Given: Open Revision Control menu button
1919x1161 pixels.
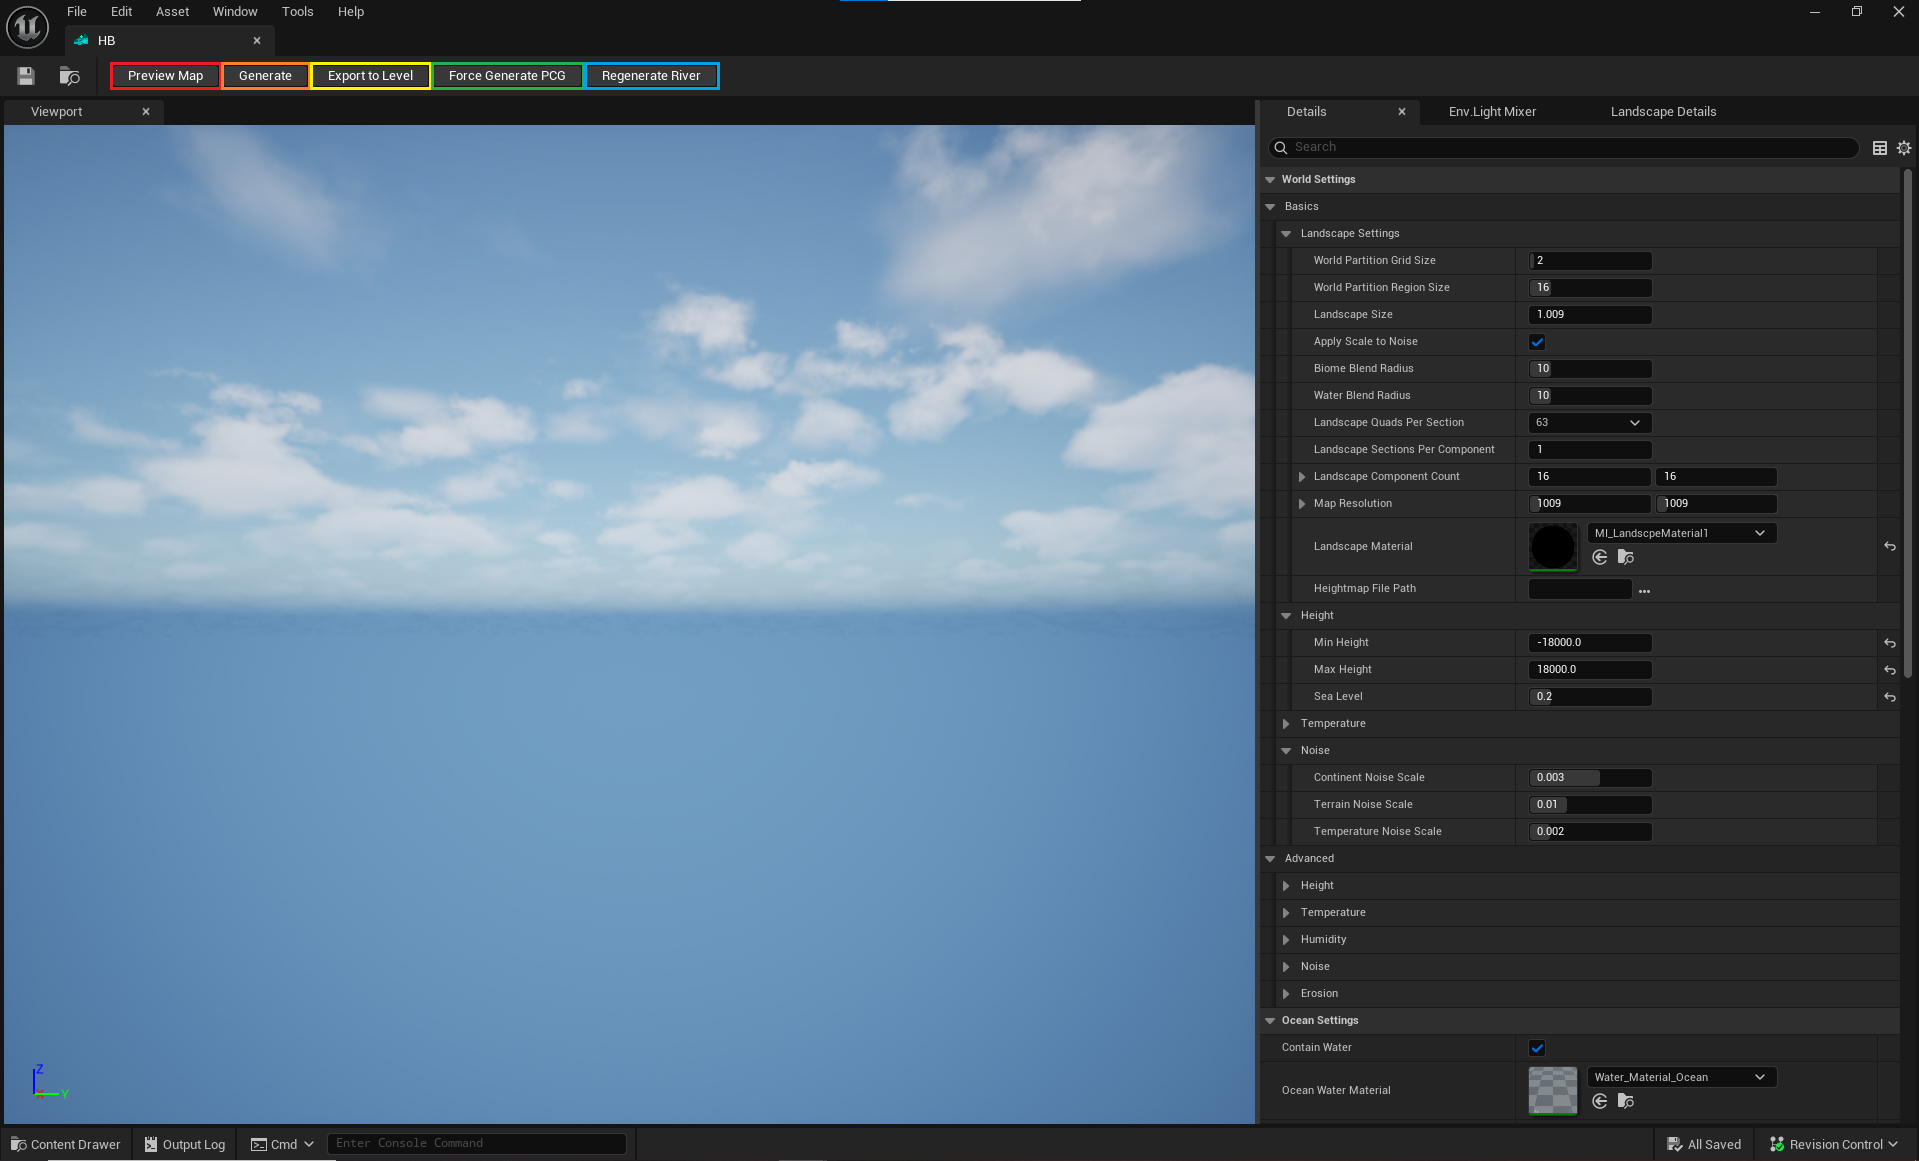Looking at the screenshot, I should click(x=1834, y=1144).
